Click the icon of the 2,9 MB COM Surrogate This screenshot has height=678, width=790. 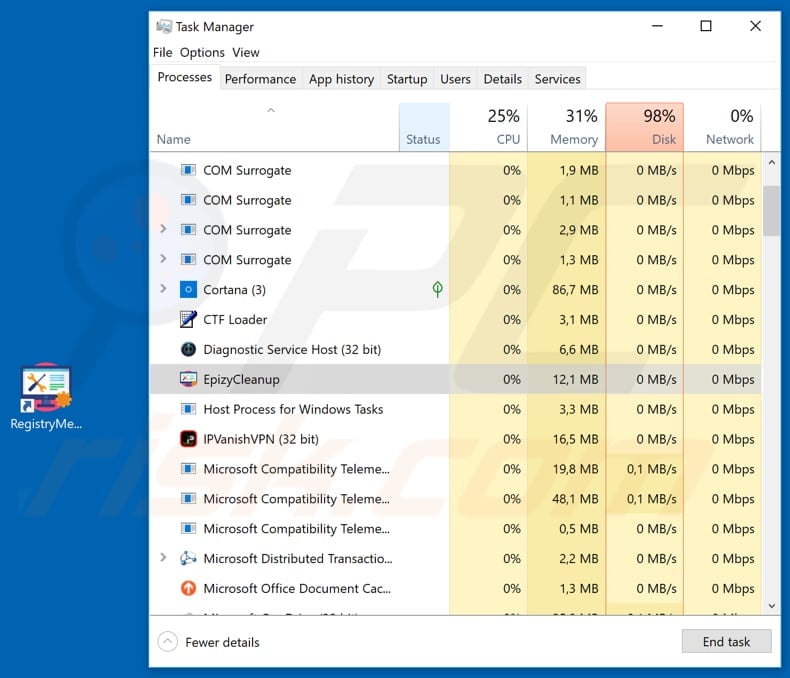pos(188,230)
